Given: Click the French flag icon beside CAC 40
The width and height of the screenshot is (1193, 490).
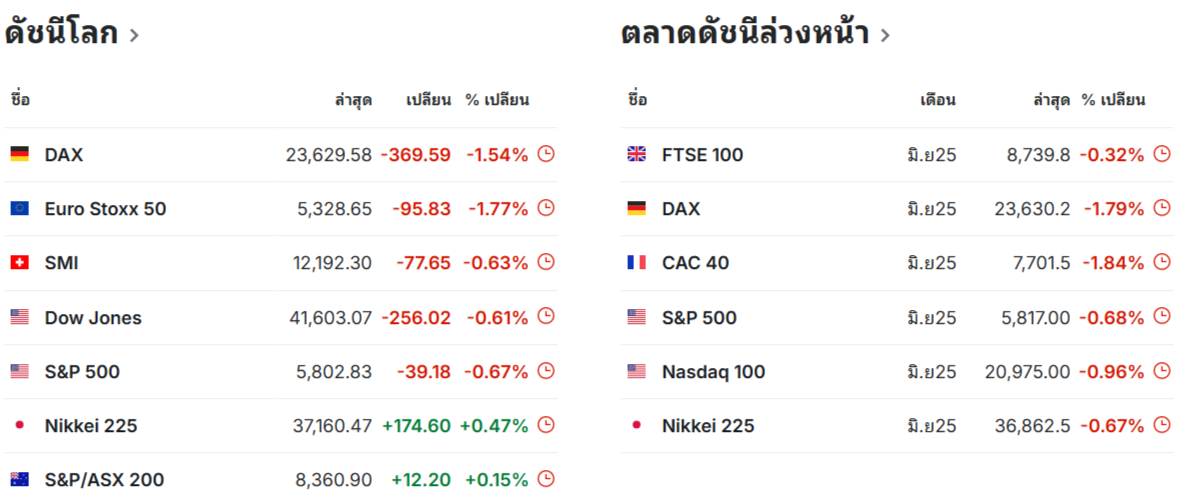Looking at the screenshot, I should pyautogui.click(x=636, y=262).
